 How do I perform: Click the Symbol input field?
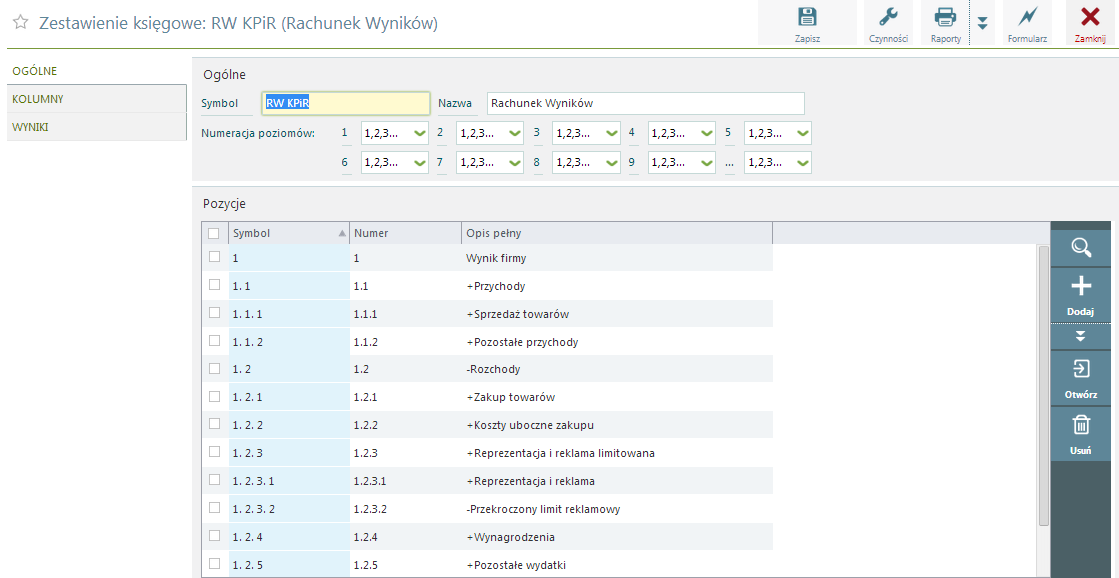[x=346, y=103]
